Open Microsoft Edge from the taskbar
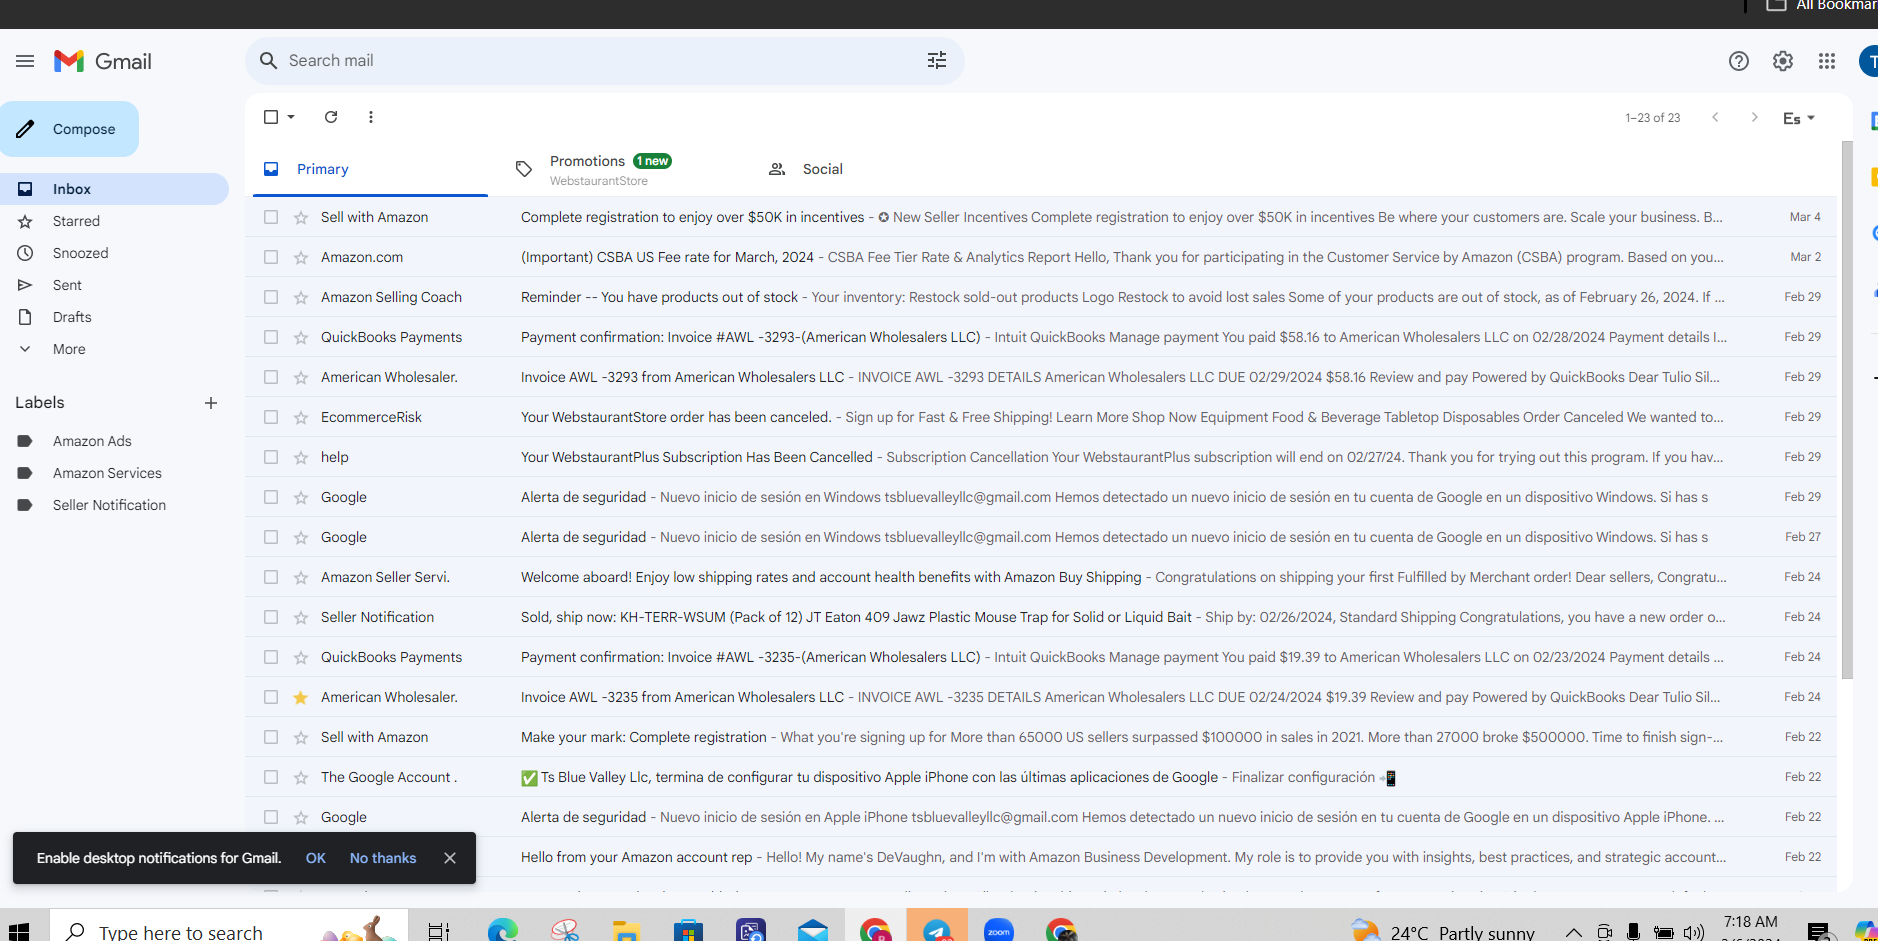Image resolution: width=1878 pixels, height=941 pixels. tap(502, 931)
